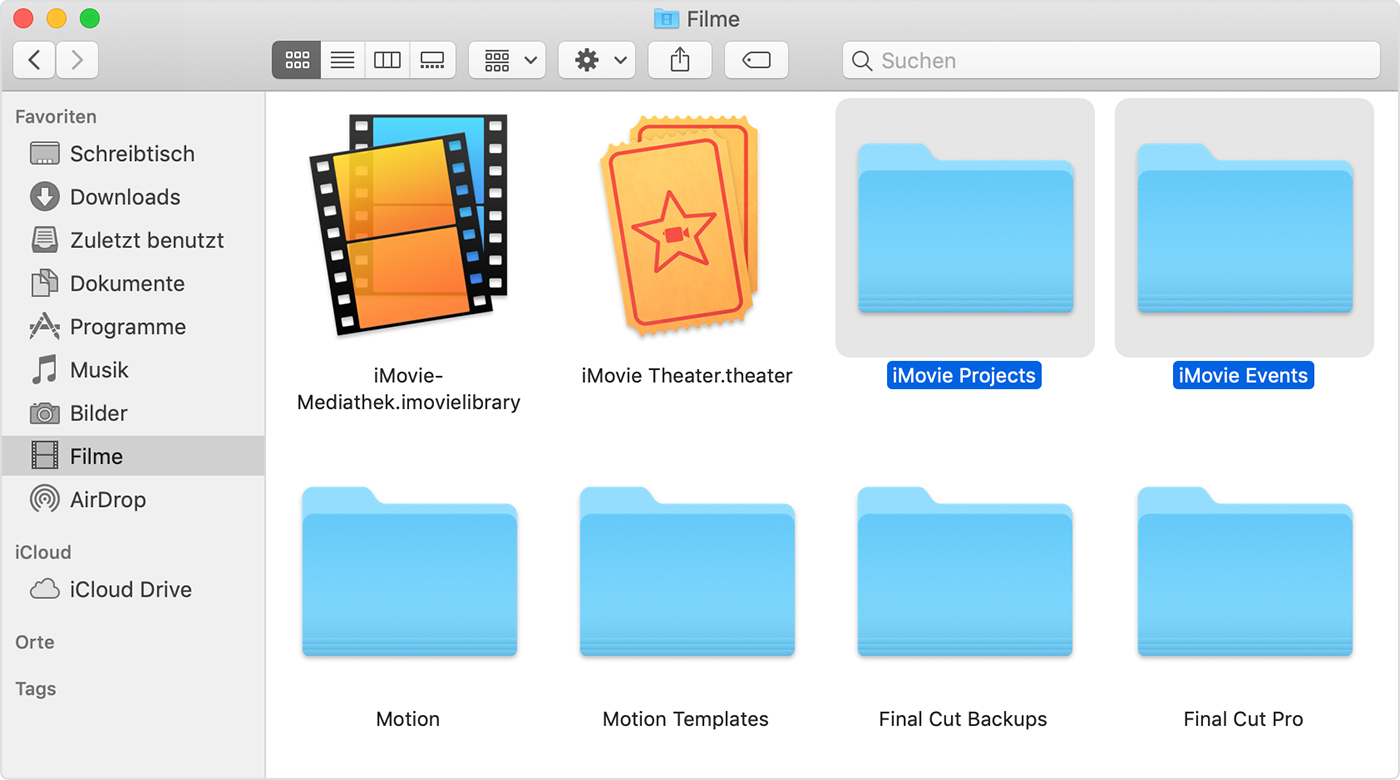
Task: Go back with the left arrow button
Action: click(35, 60)
